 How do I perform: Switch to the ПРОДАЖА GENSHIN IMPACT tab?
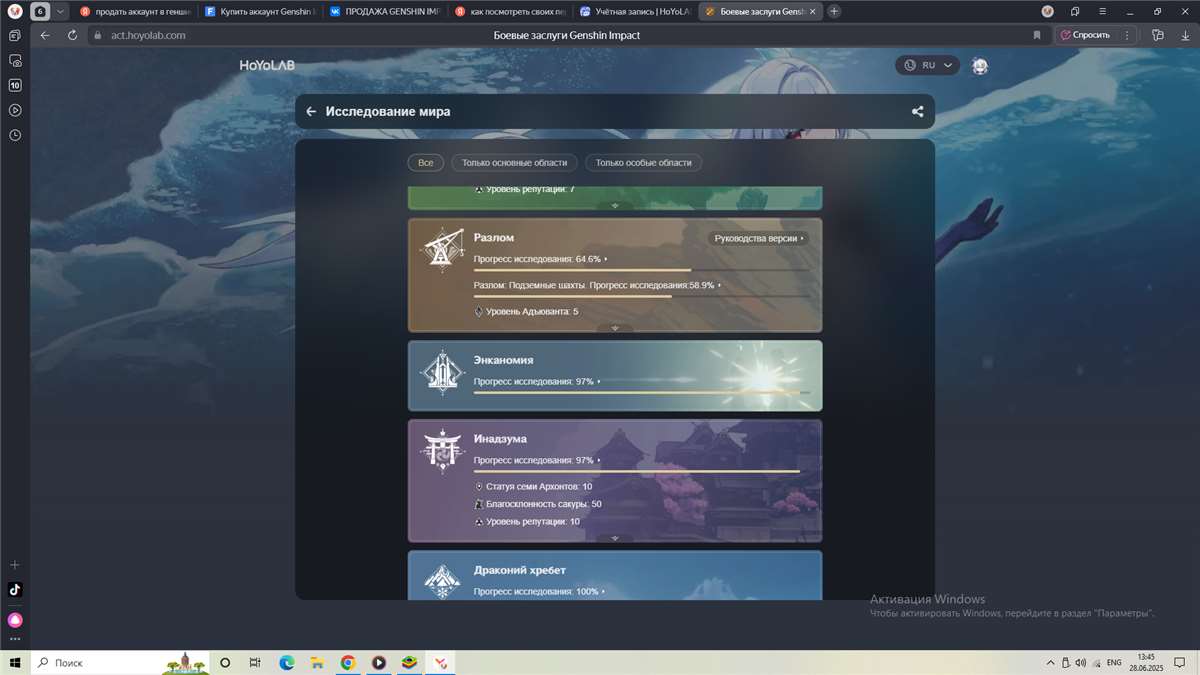pos(385,11)
